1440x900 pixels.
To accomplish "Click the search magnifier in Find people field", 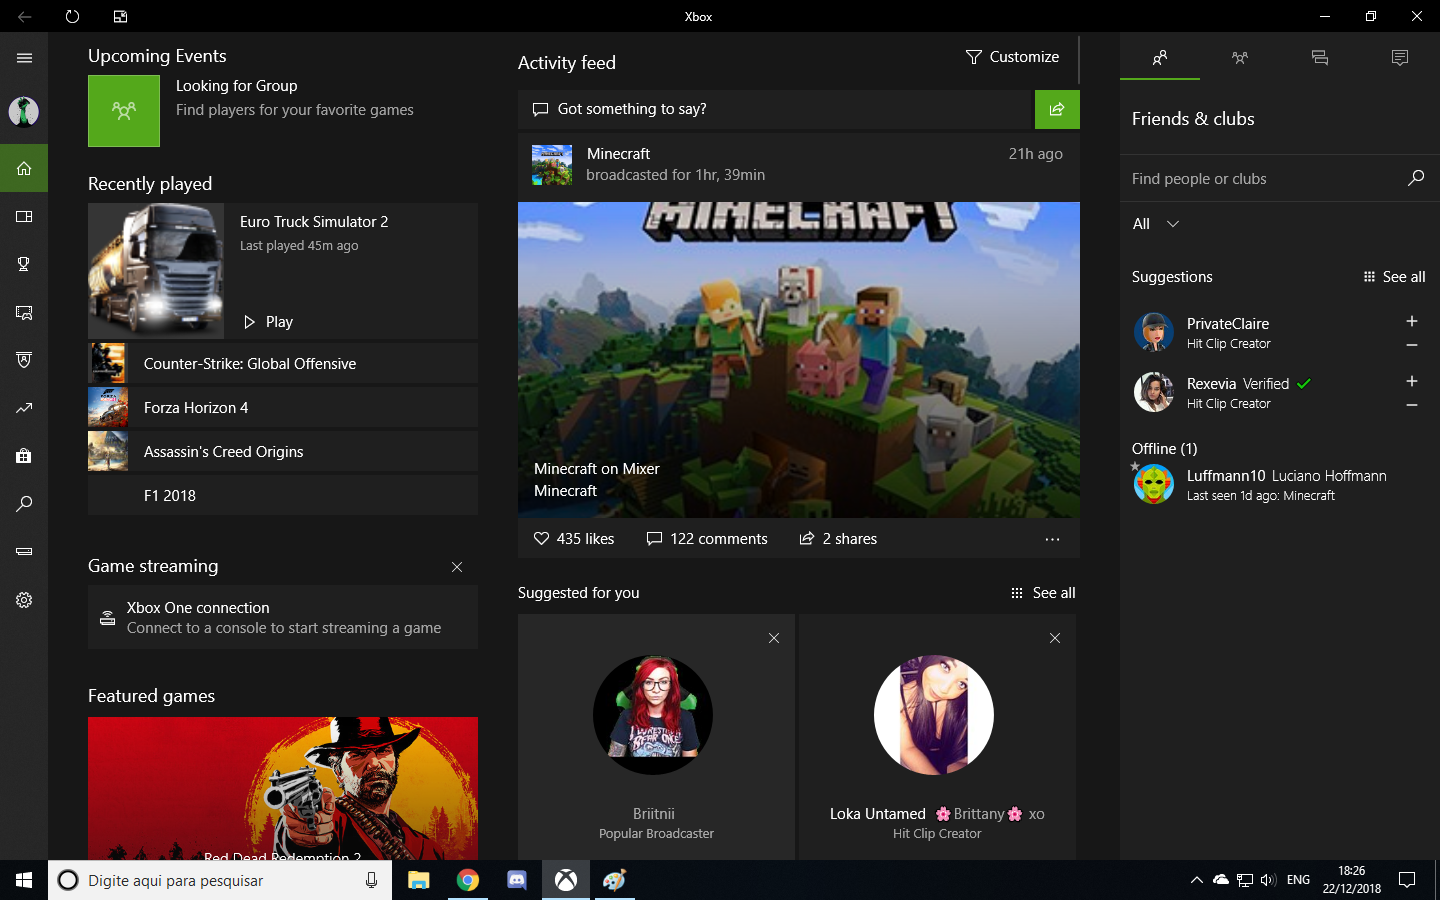I will pyautogui.click(x=1416, y=178).
